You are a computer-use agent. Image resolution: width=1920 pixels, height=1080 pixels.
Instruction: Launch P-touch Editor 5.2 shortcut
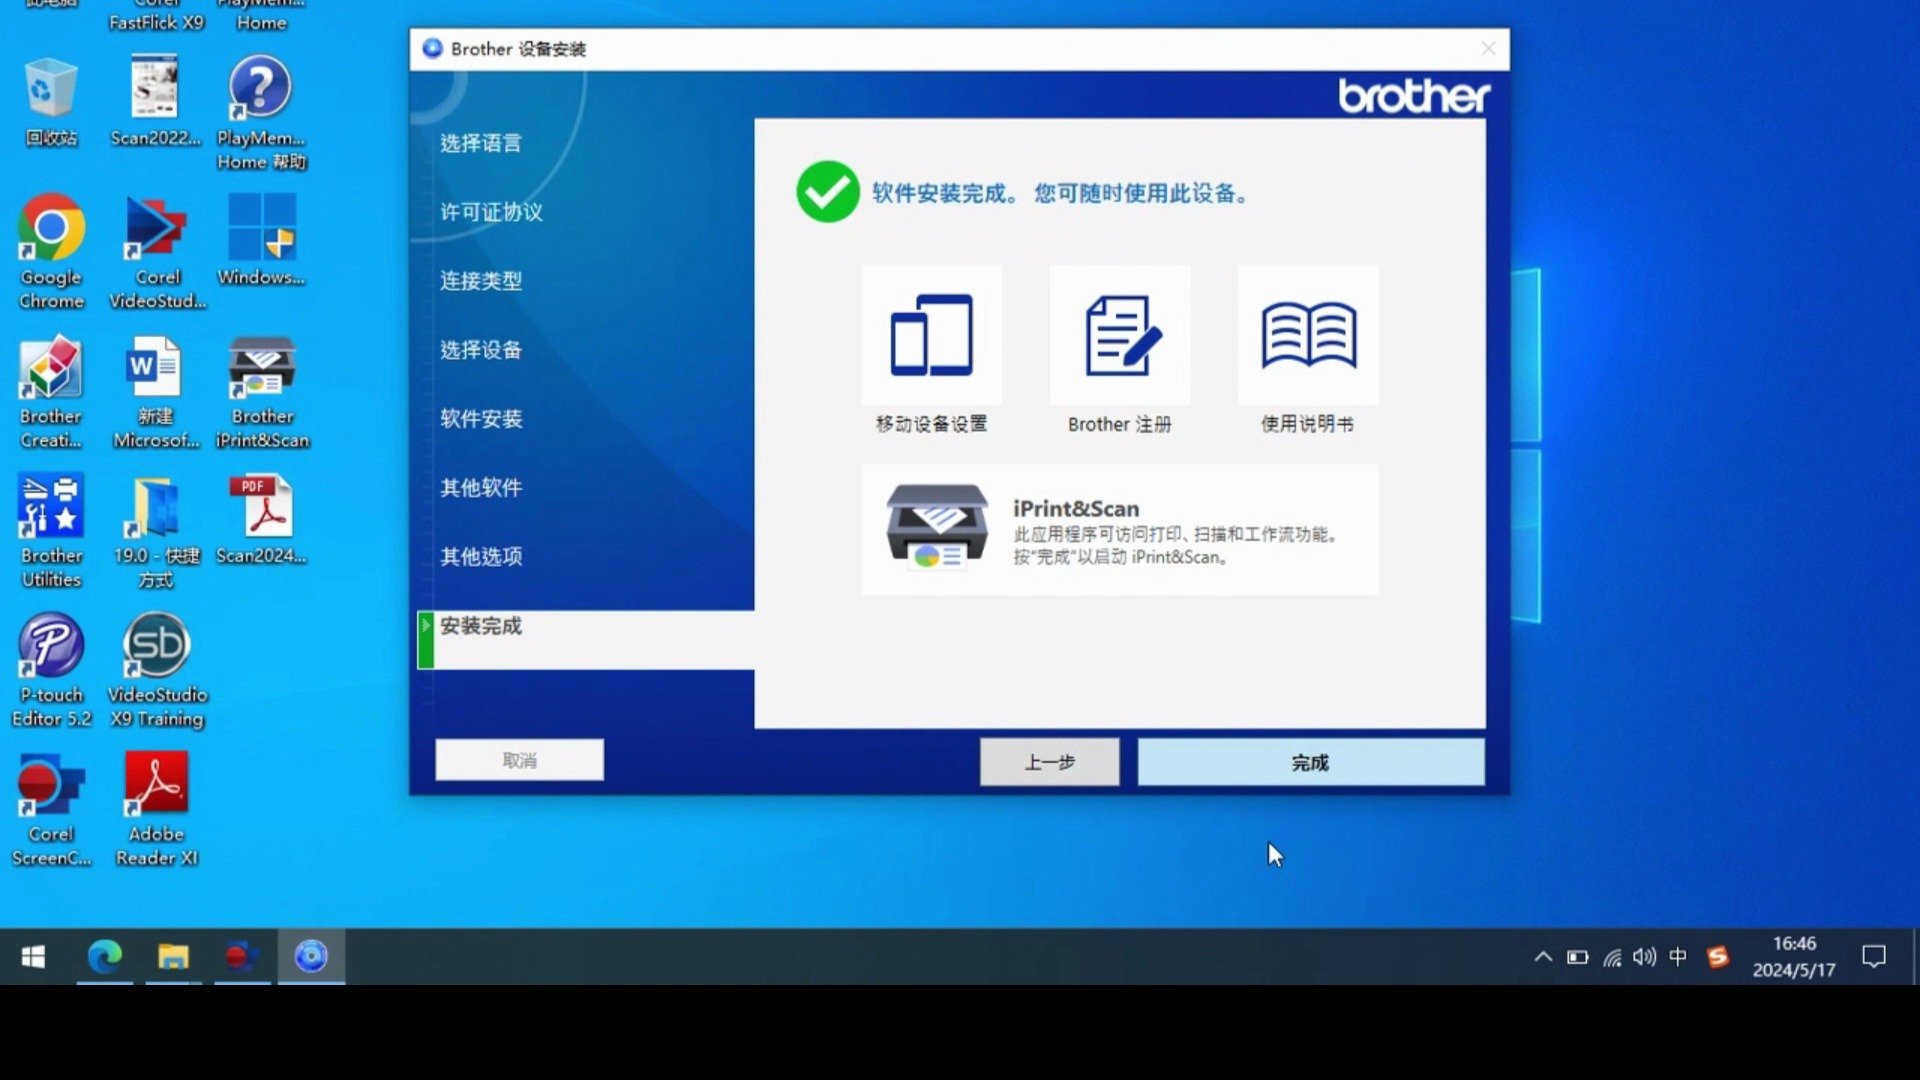(51, 671)
